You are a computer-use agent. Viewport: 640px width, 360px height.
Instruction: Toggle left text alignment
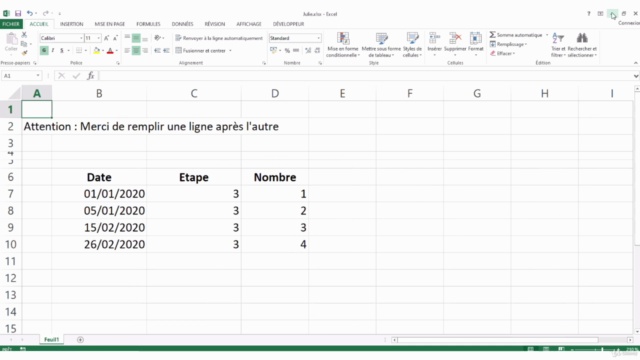127,51
